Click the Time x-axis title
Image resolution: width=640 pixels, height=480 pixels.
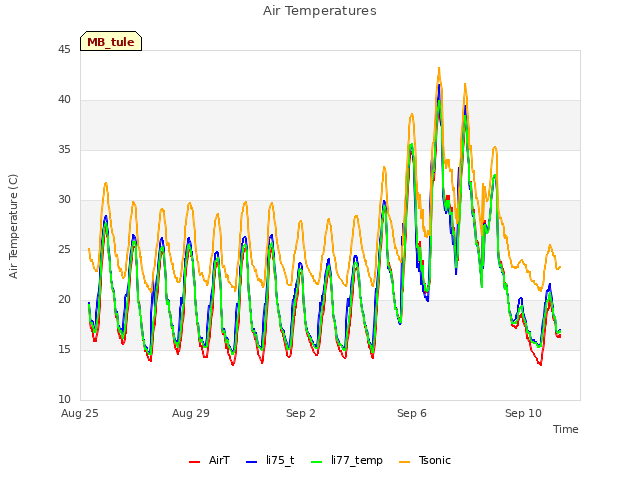(566, 429)
